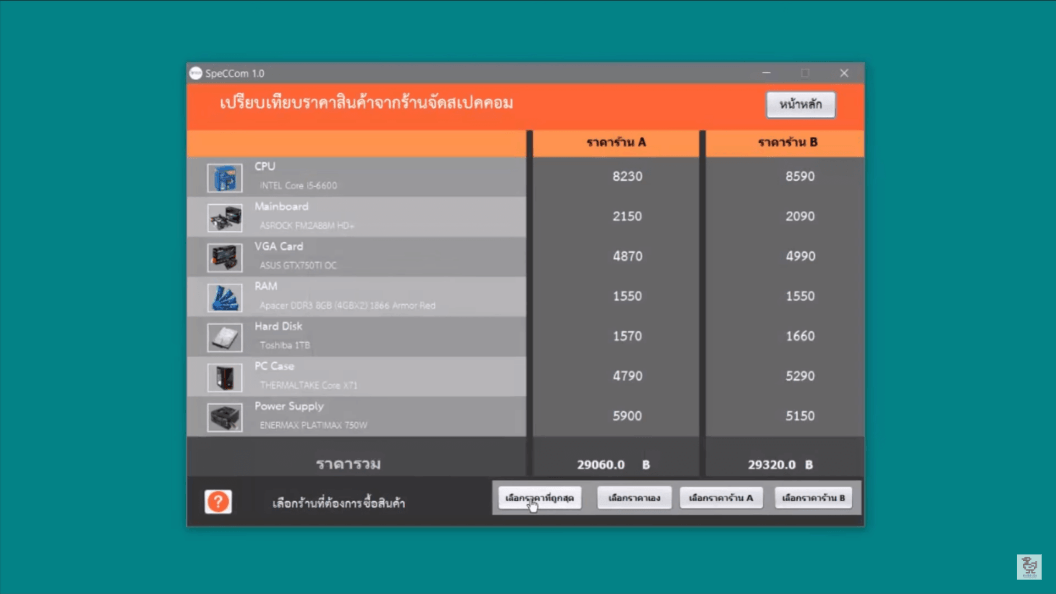This screenshot has height=594, width=1056.
Task: Click Power Supply price 5150 in store B
Action: pyautogui.click(x=800, y=416)
